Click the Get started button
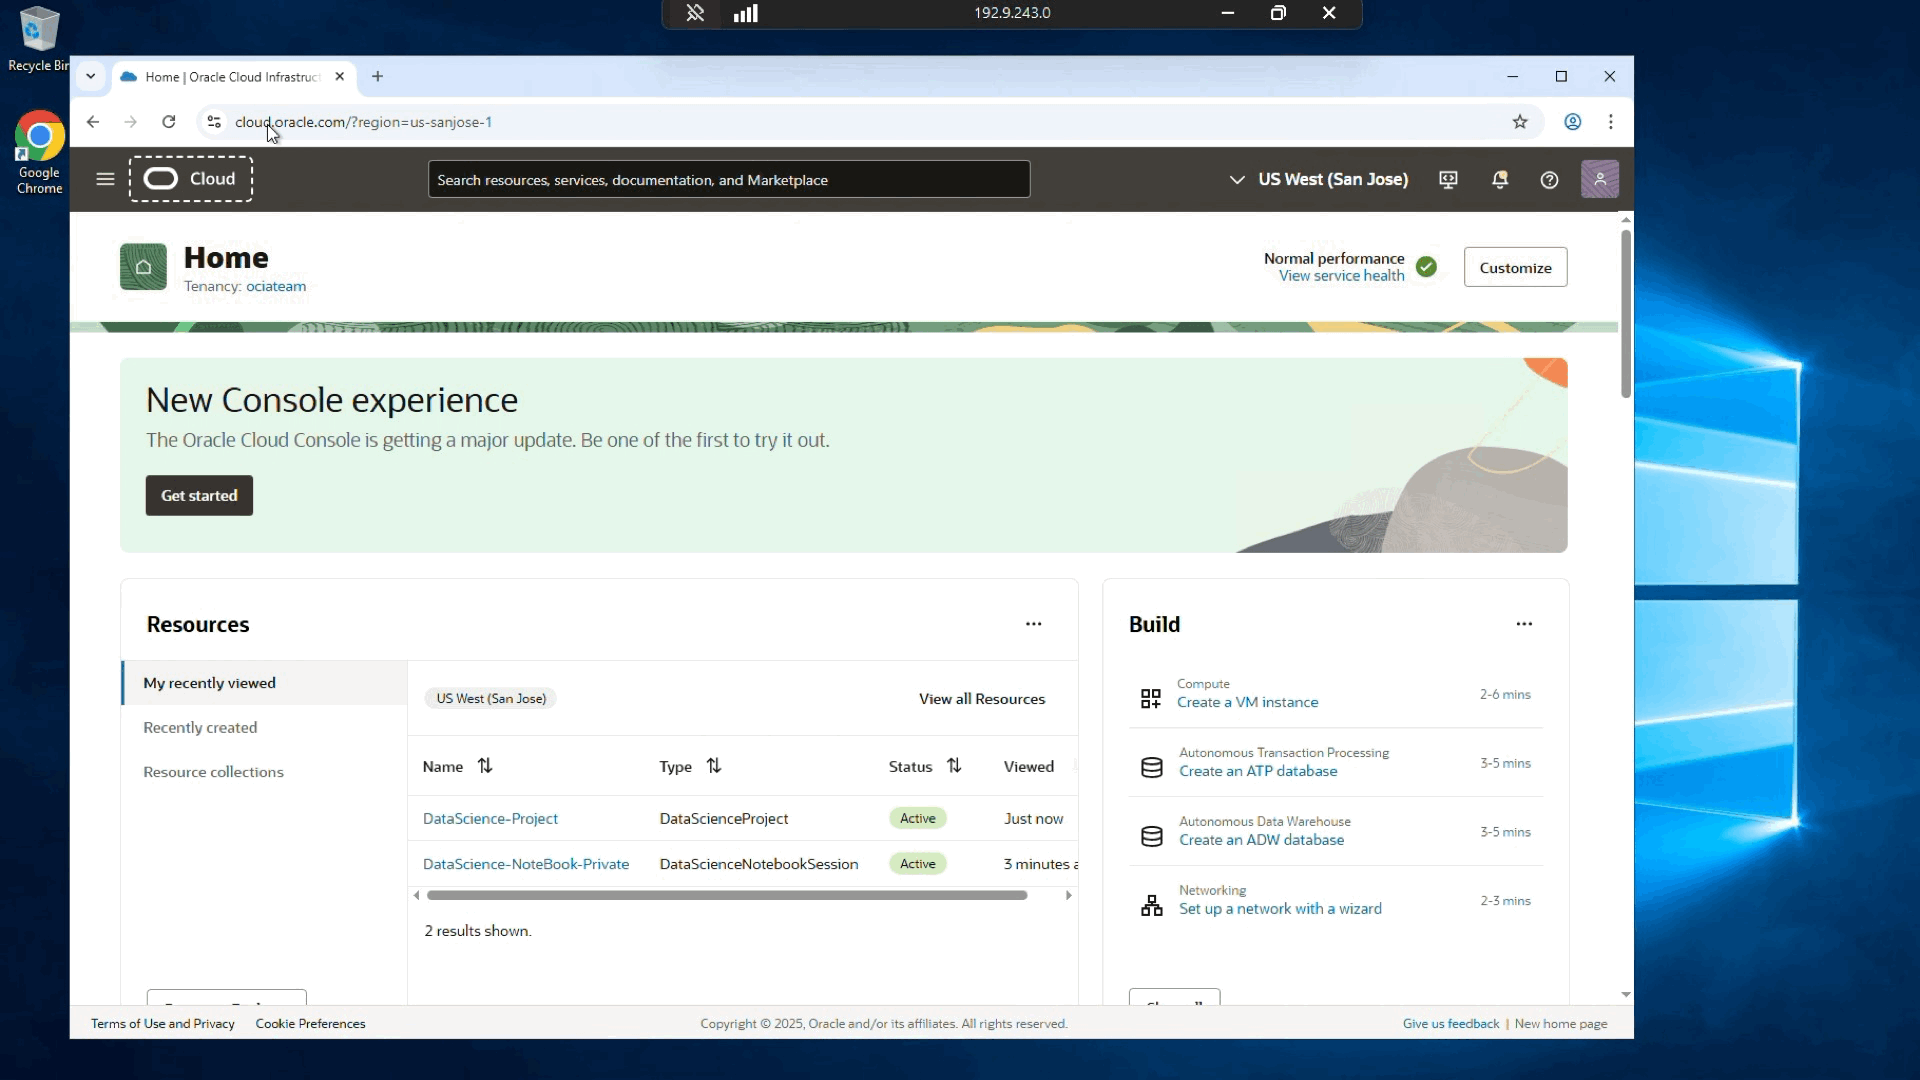The image size is (1920, 1080). [x=199, y=496]
